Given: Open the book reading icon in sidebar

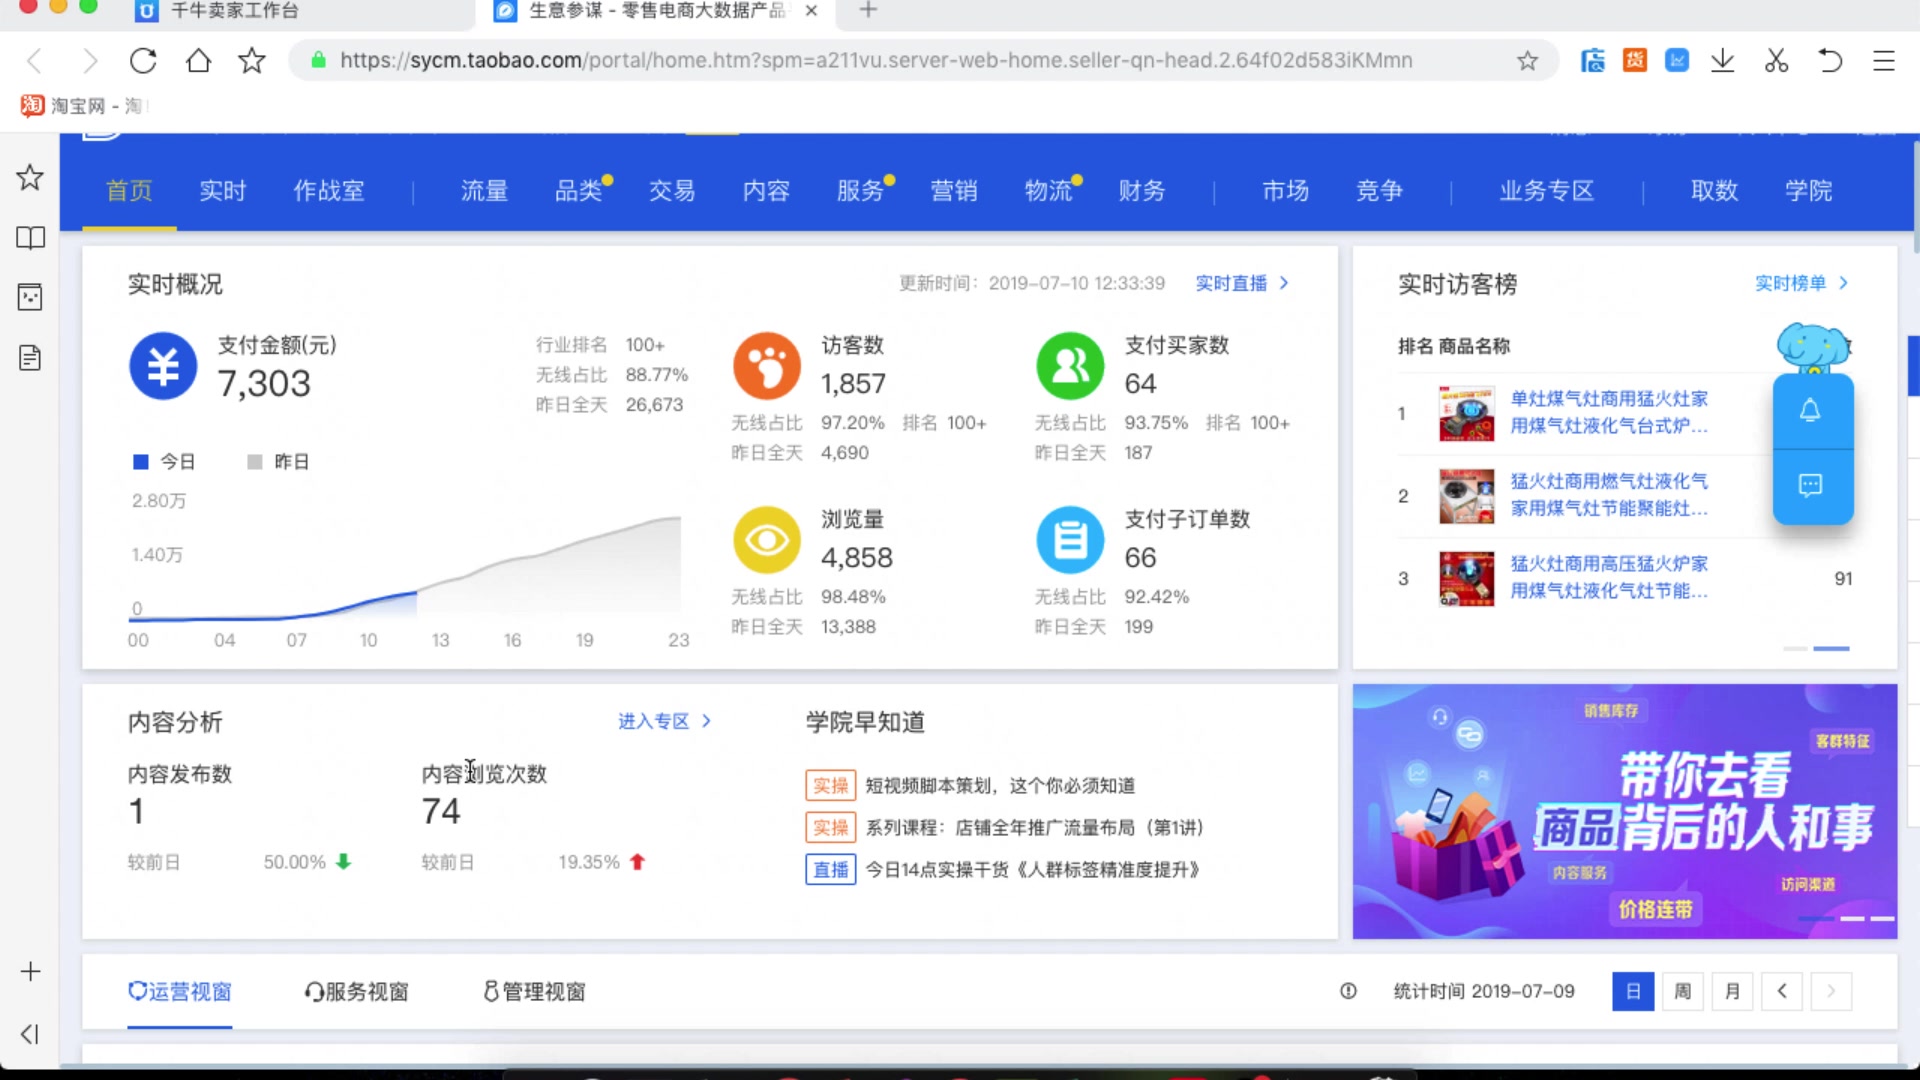Looking at the screenshot, I should coord(30,238).
